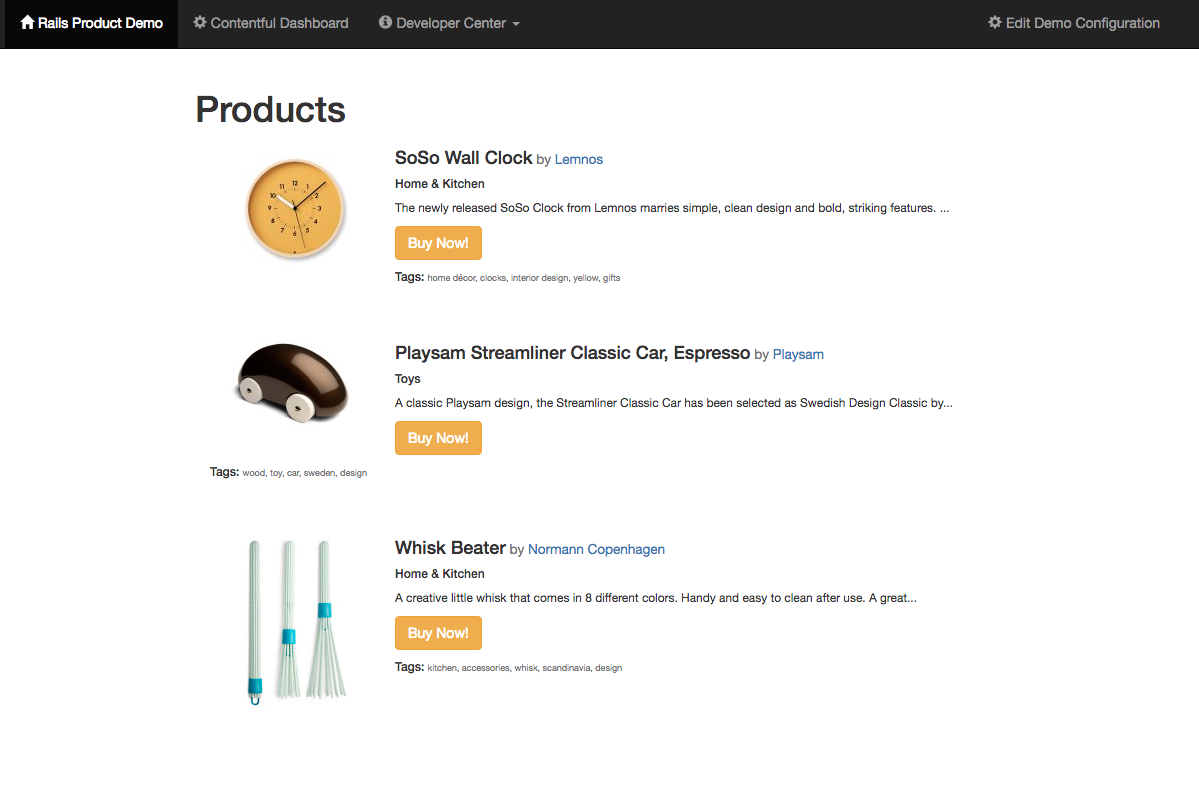Buy the SoSo Wall Clock now
The image size is (1199, 786).
(x=438, y=243)
